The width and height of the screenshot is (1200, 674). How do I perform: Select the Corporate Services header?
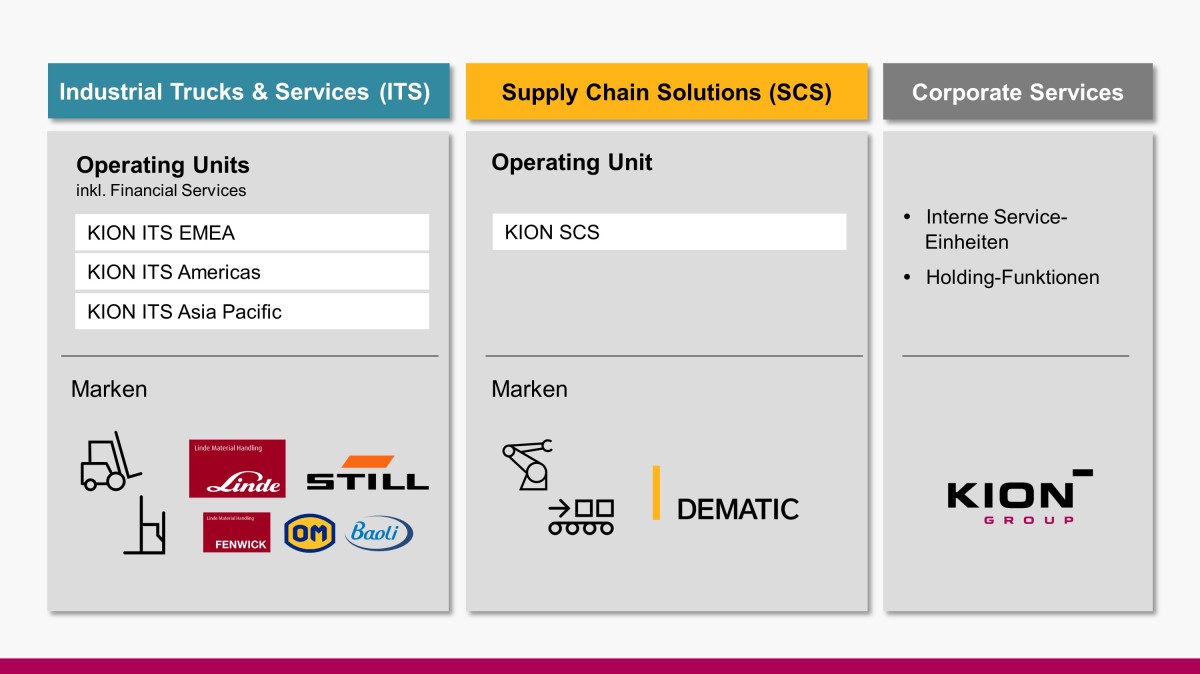pos(1017,92)
